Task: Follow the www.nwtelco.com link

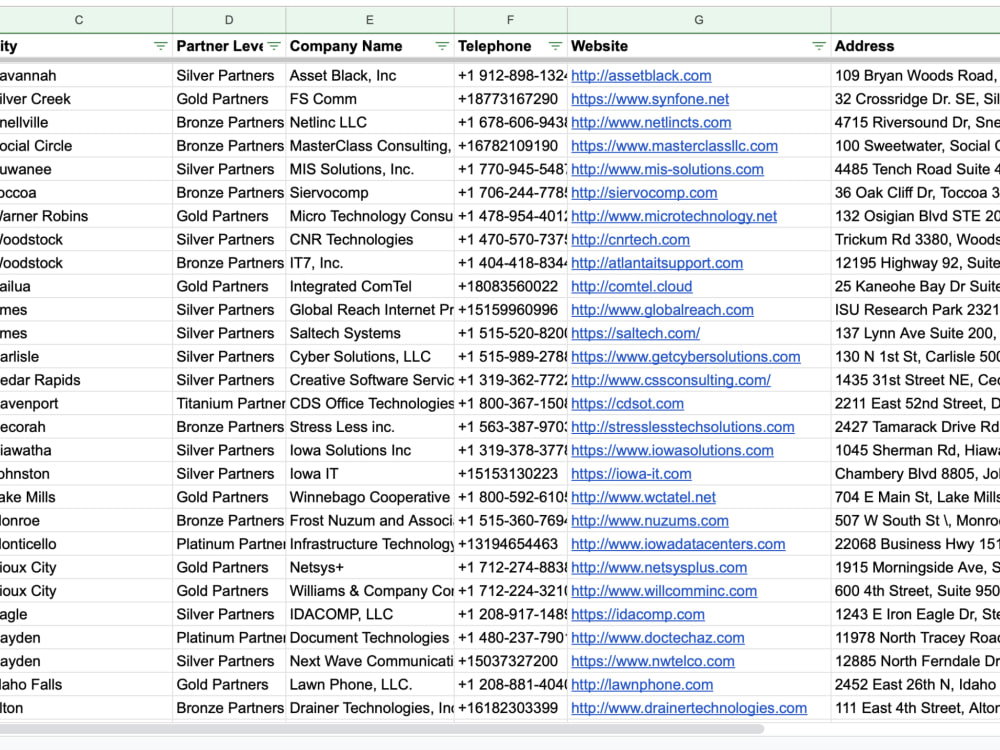Action: (652, 662)
